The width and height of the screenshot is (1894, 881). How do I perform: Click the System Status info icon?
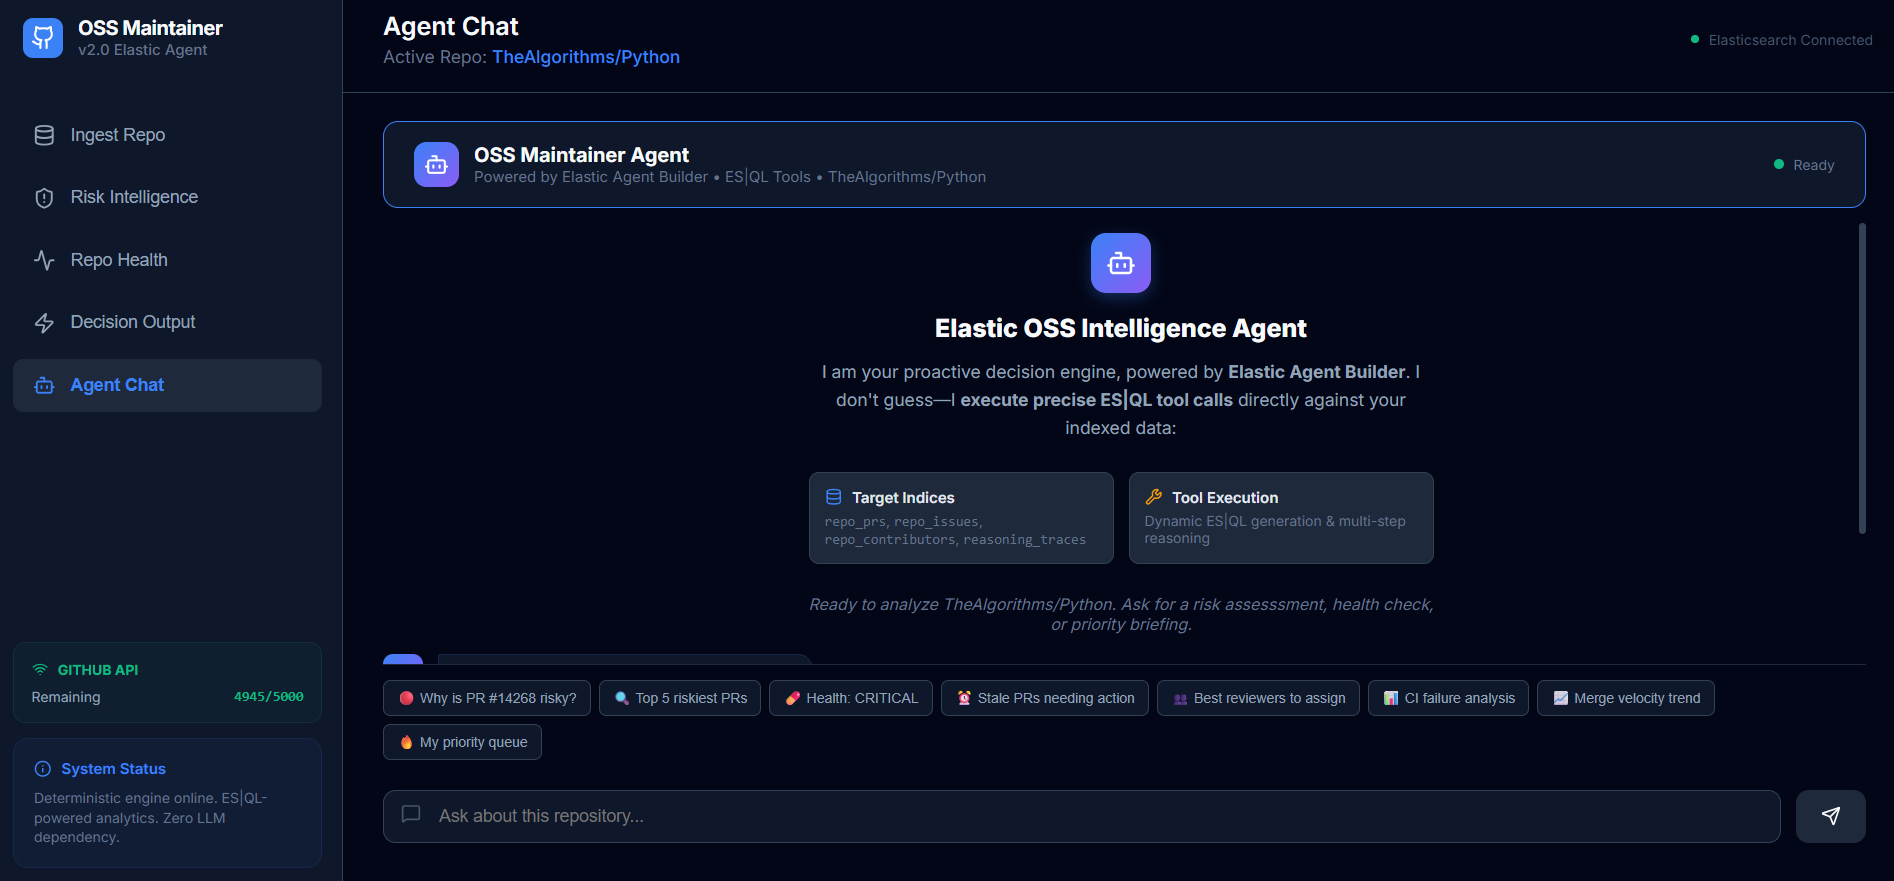coord(43,769)
